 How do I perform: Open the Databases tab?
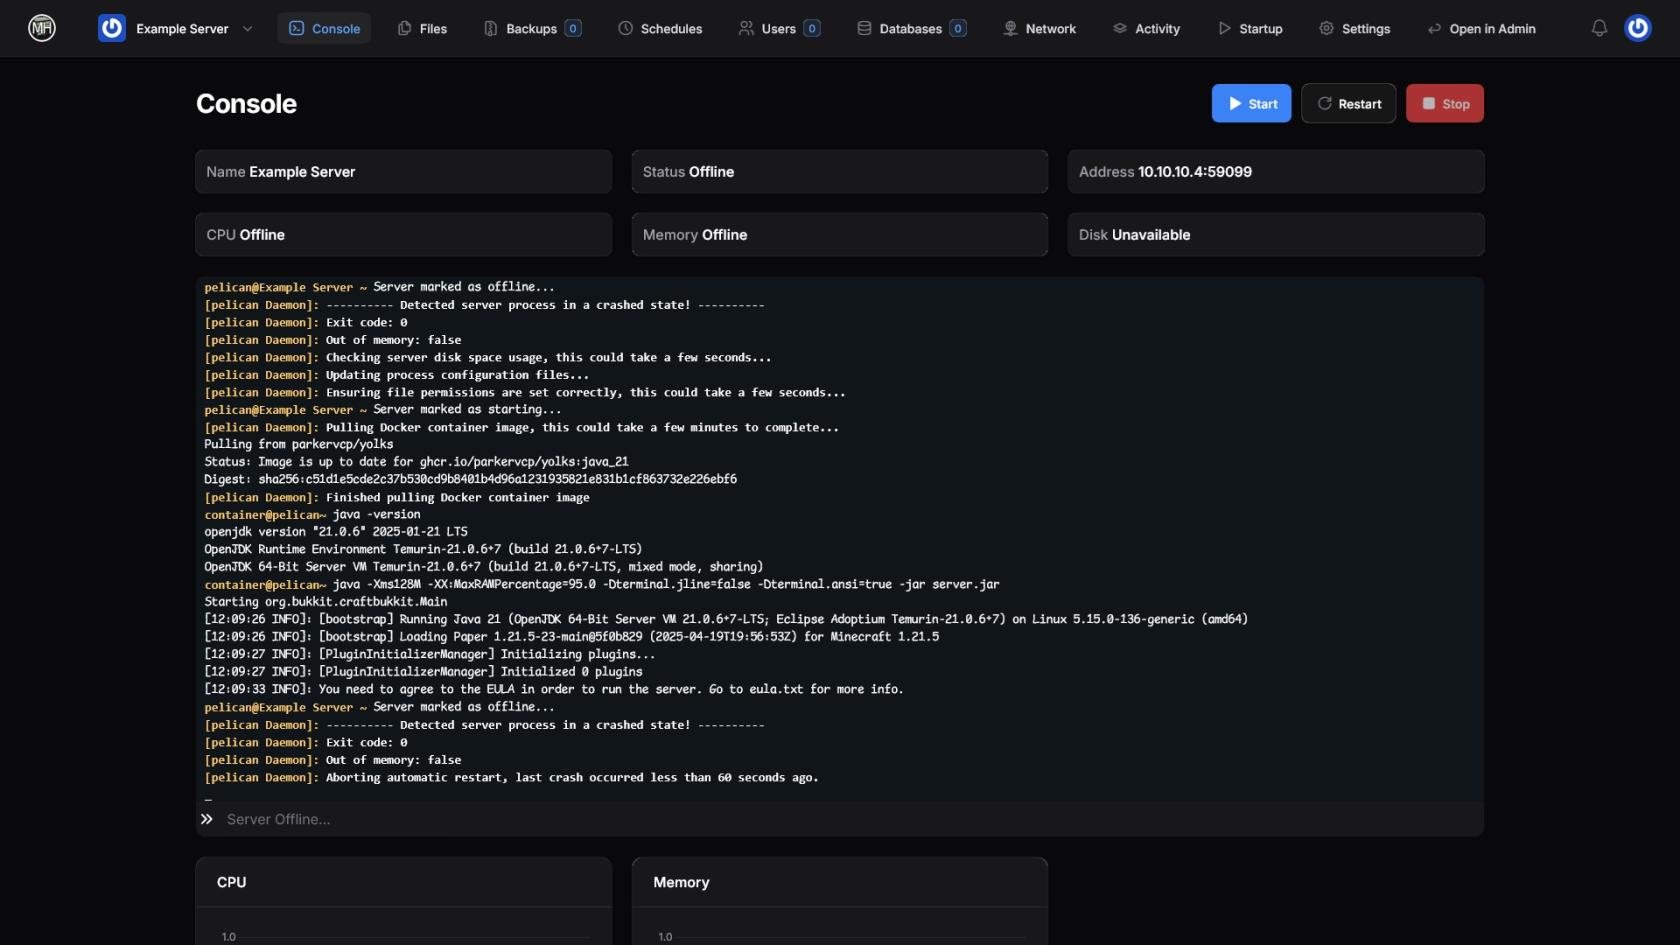point(911,28)
